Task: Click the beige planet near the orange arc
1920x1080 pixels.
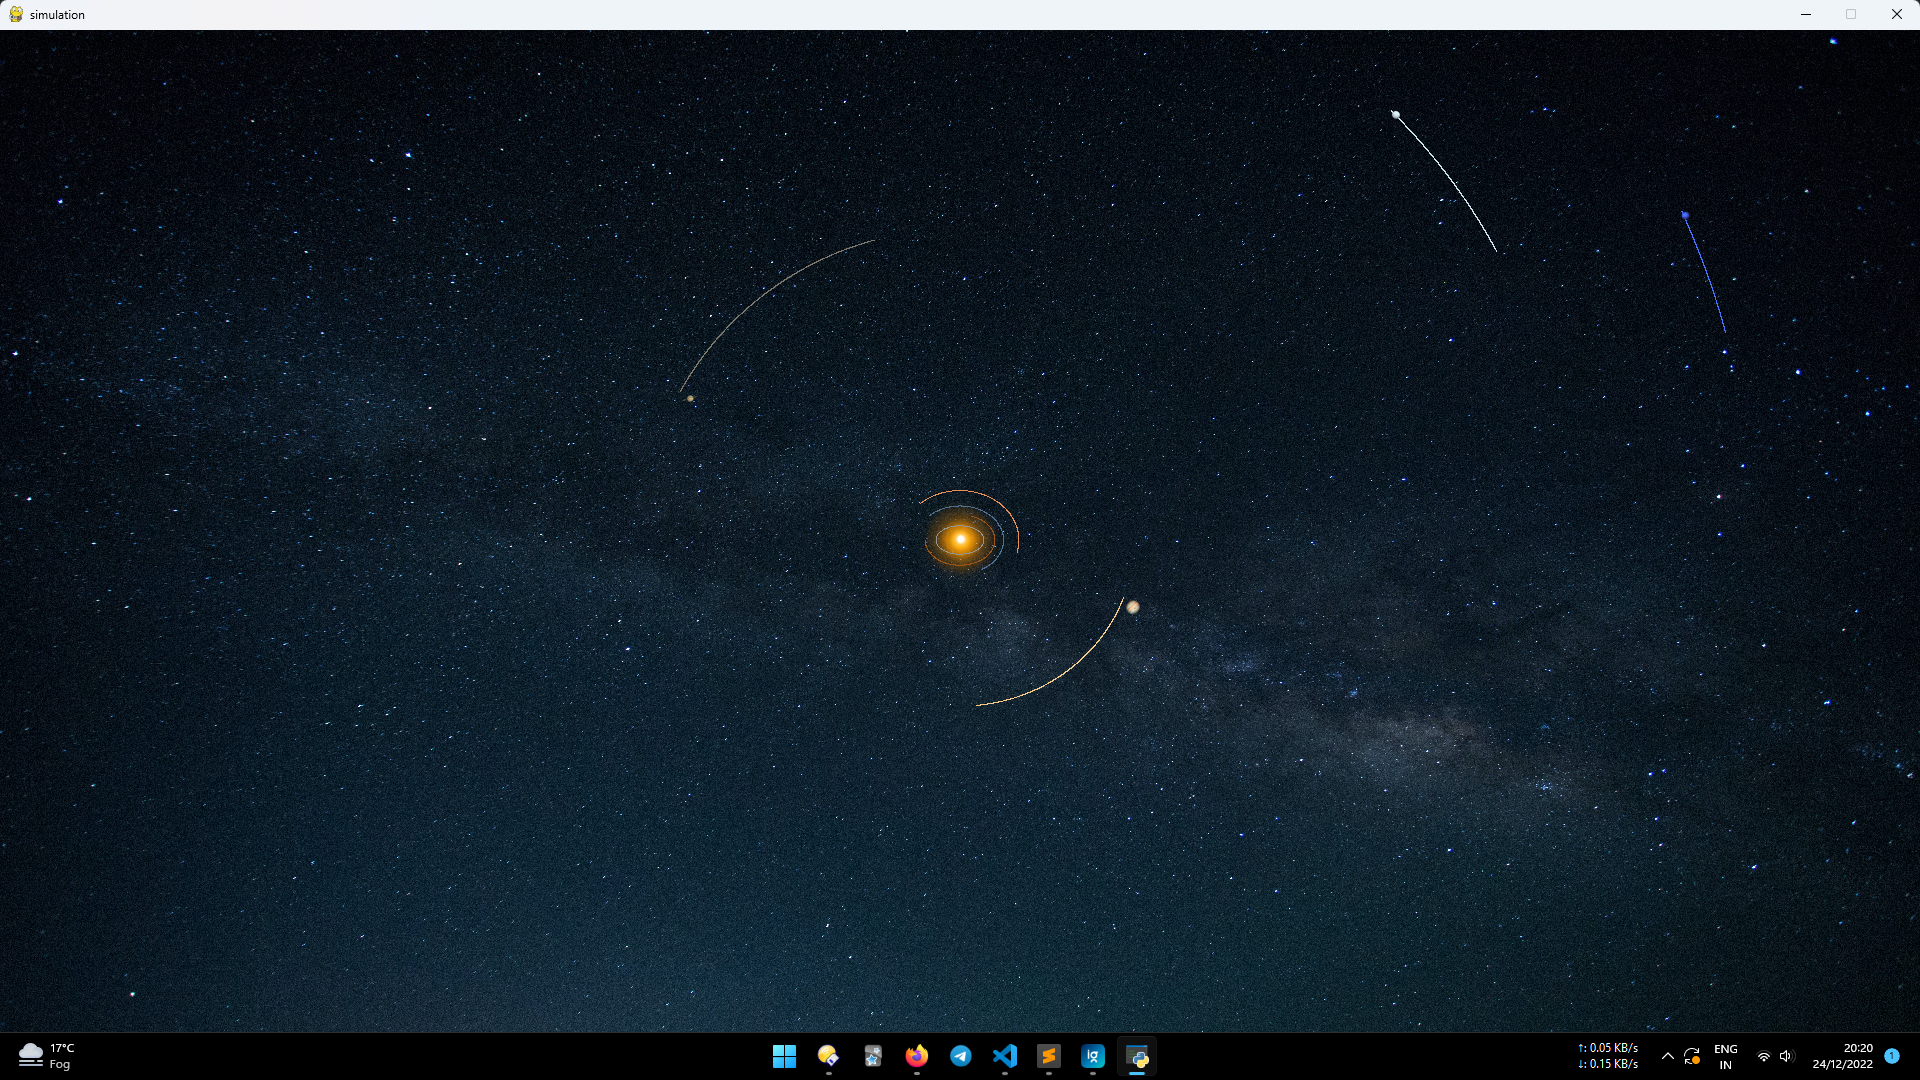Action: (1133, 607)
